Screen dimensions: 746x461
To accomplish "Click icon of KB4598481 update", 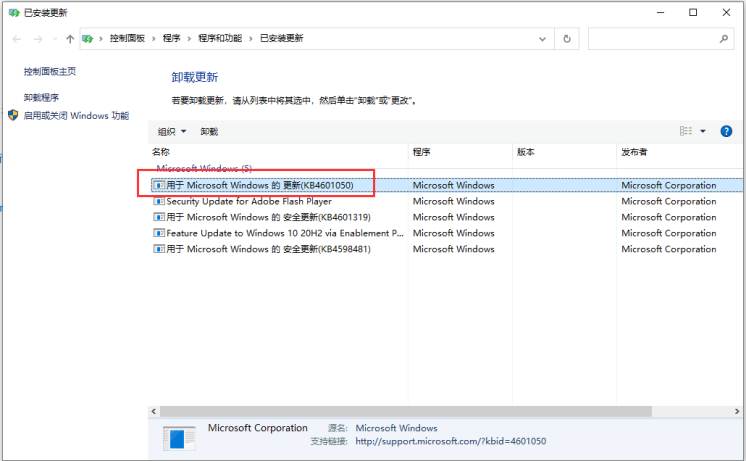I will (159, 249).
